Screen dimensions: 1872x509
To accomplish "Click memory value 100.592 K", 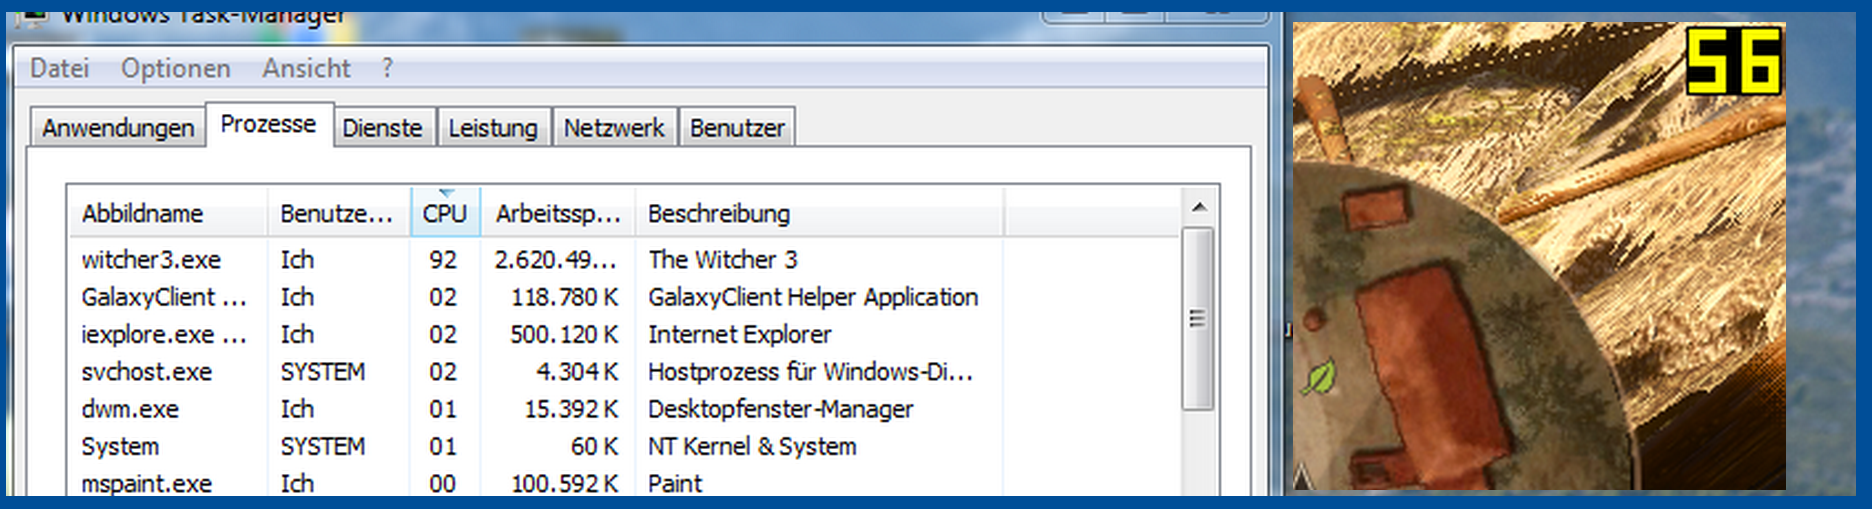I will tap(564, 484).
